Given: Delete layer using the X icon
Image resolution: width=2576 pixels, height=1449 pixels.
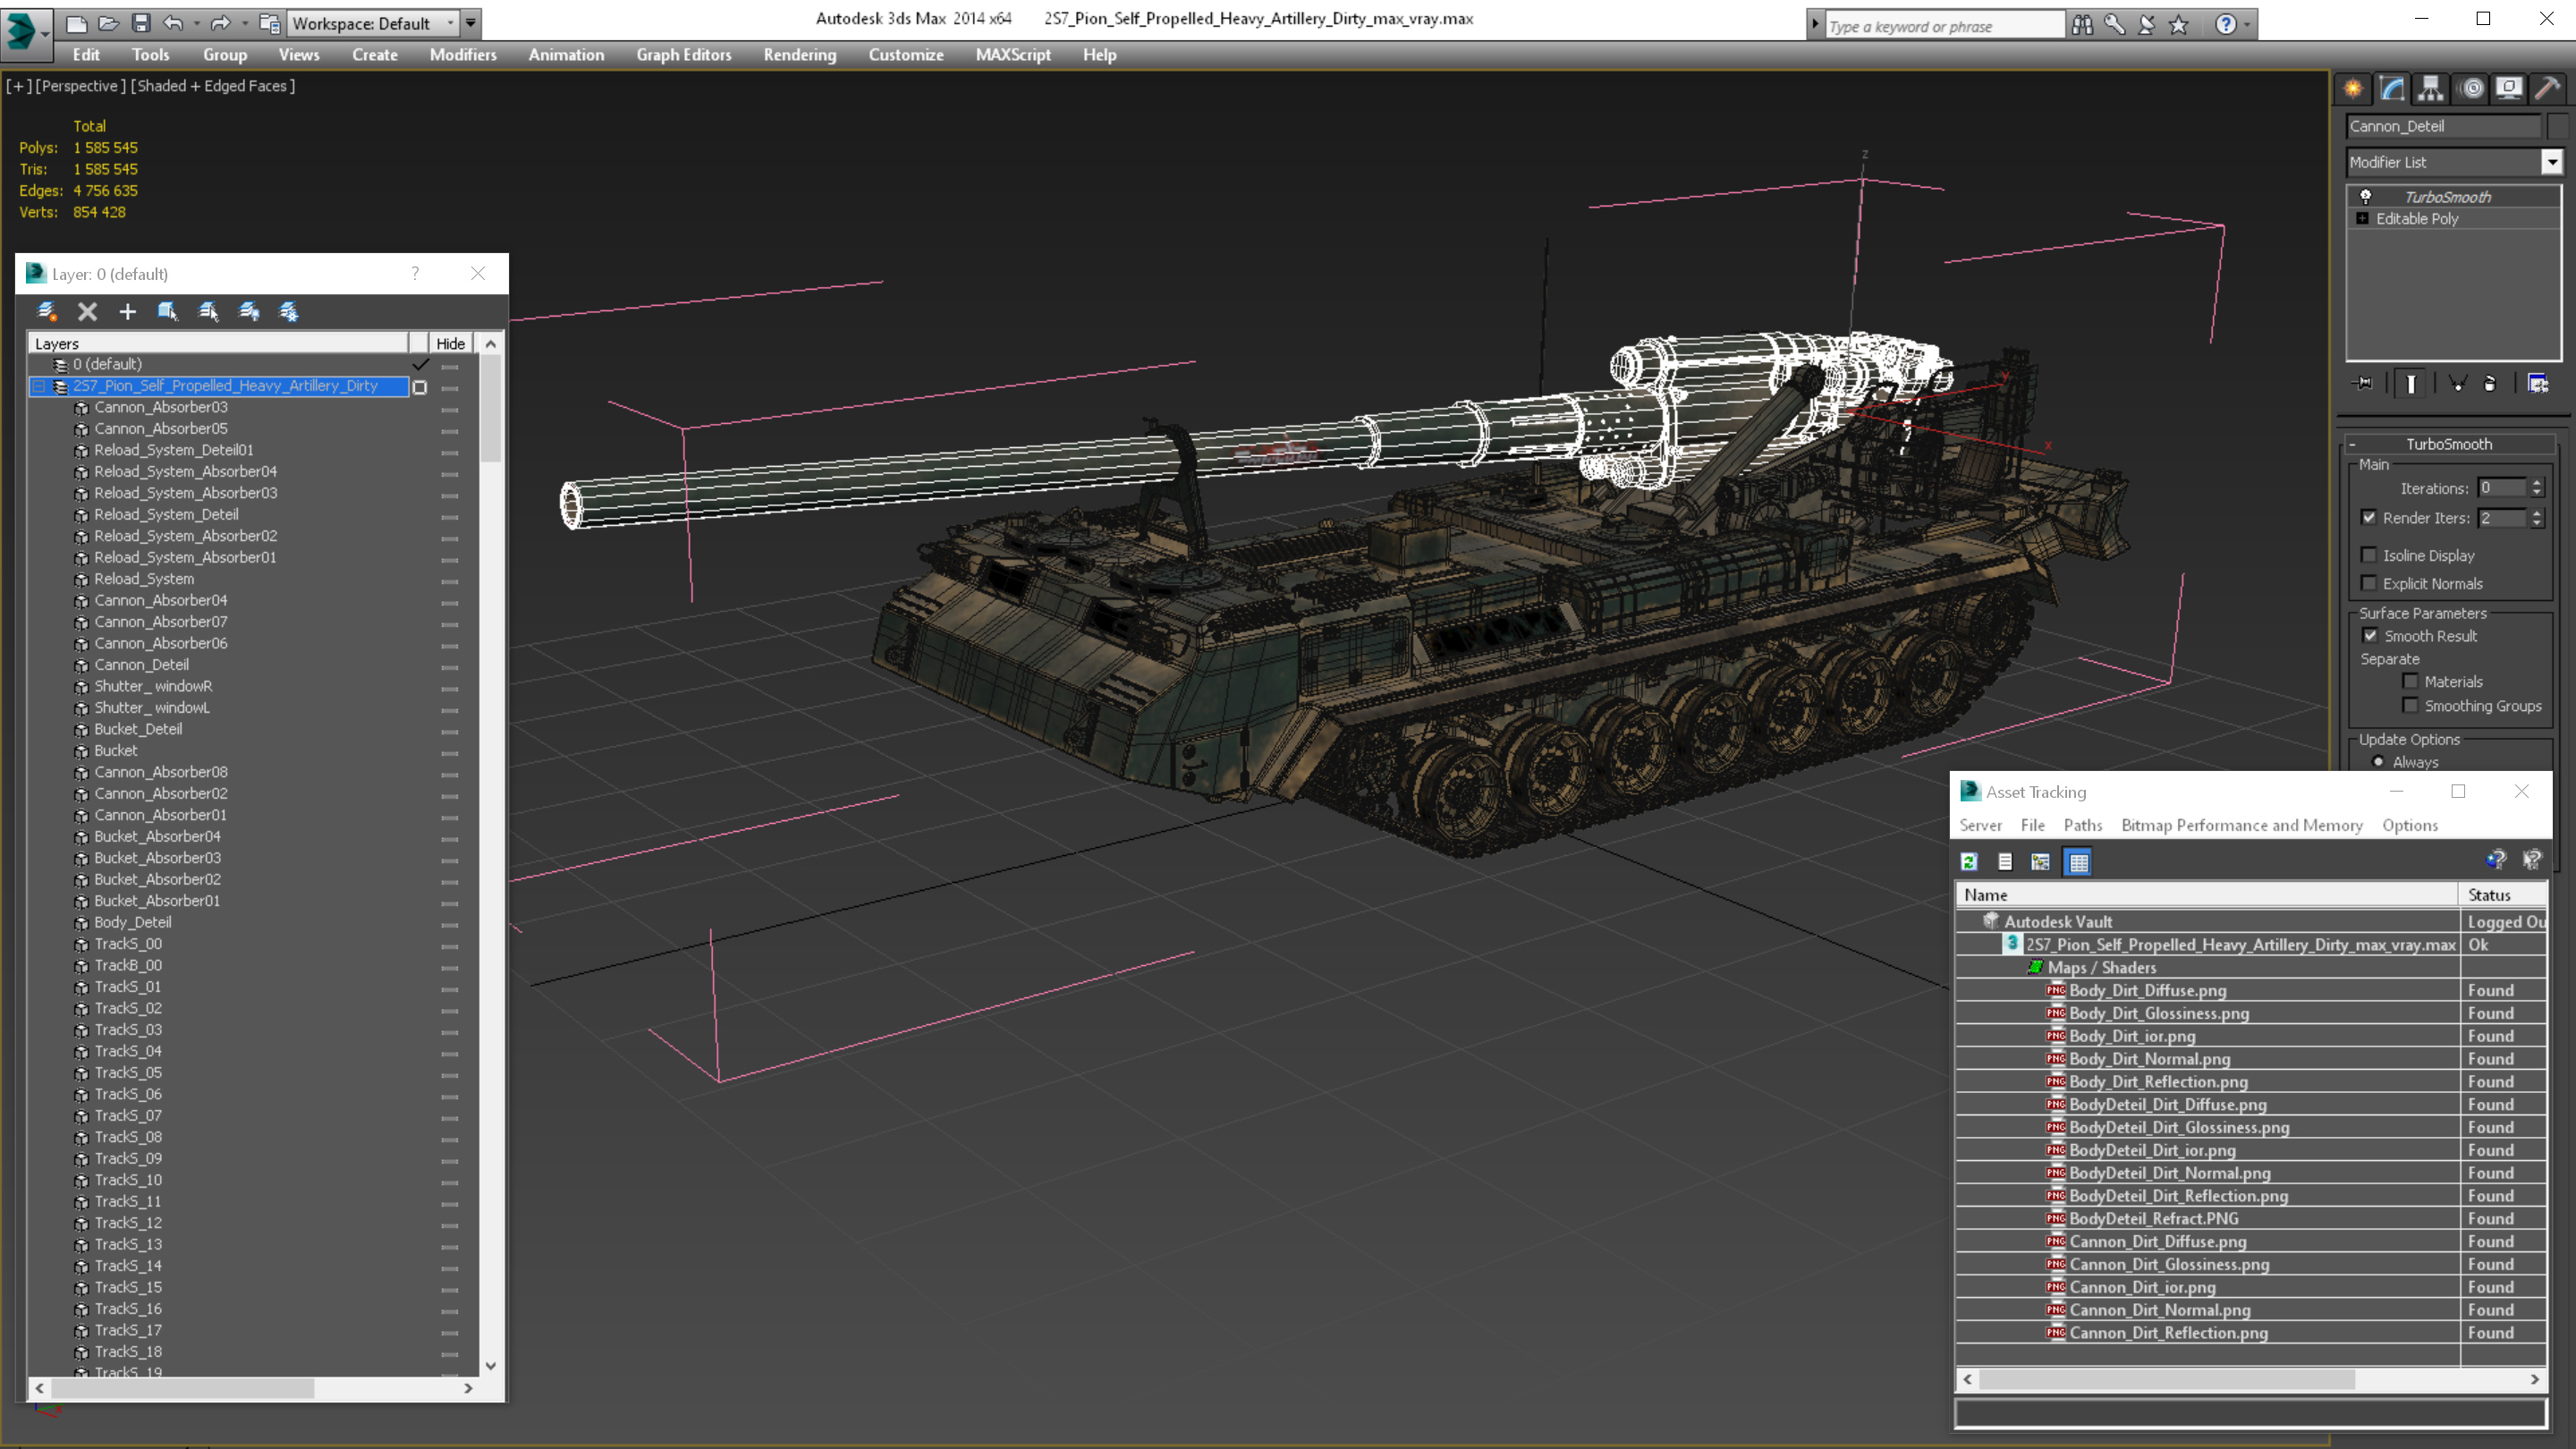Looking at the screenshot, I should pos(88,312).
